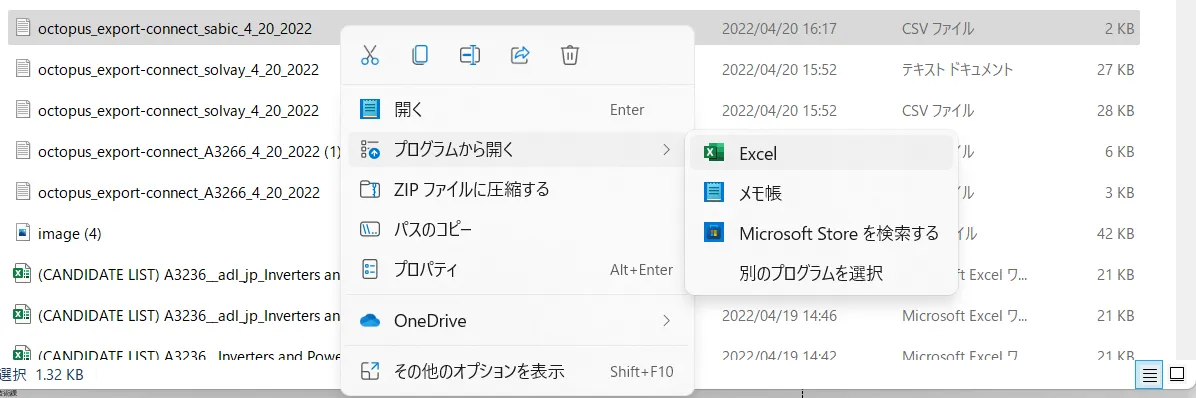Click テキスト ドキュメント type cell
Viewport: 1196px width, 398px height.
click(957, 70)
